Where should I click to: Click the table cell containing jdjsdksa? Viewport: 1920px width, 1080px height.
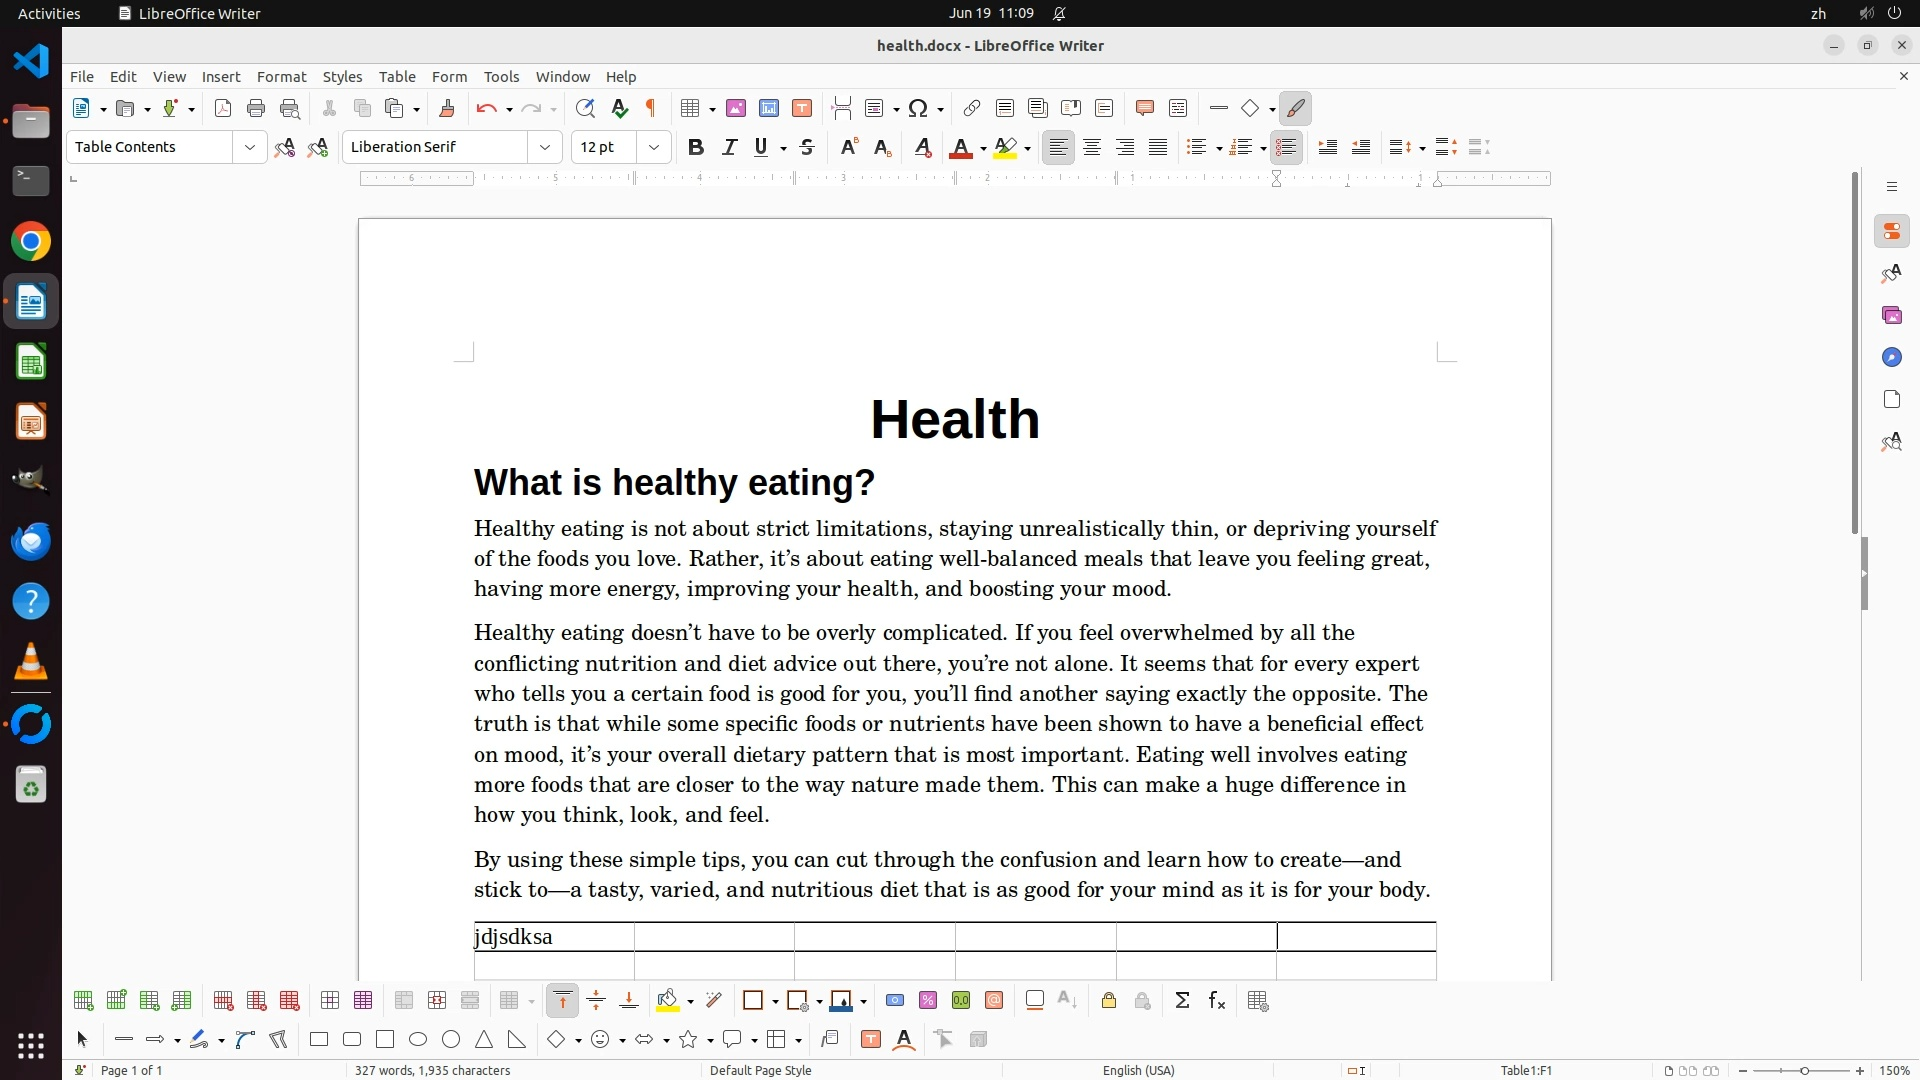[x=553, y=937]
